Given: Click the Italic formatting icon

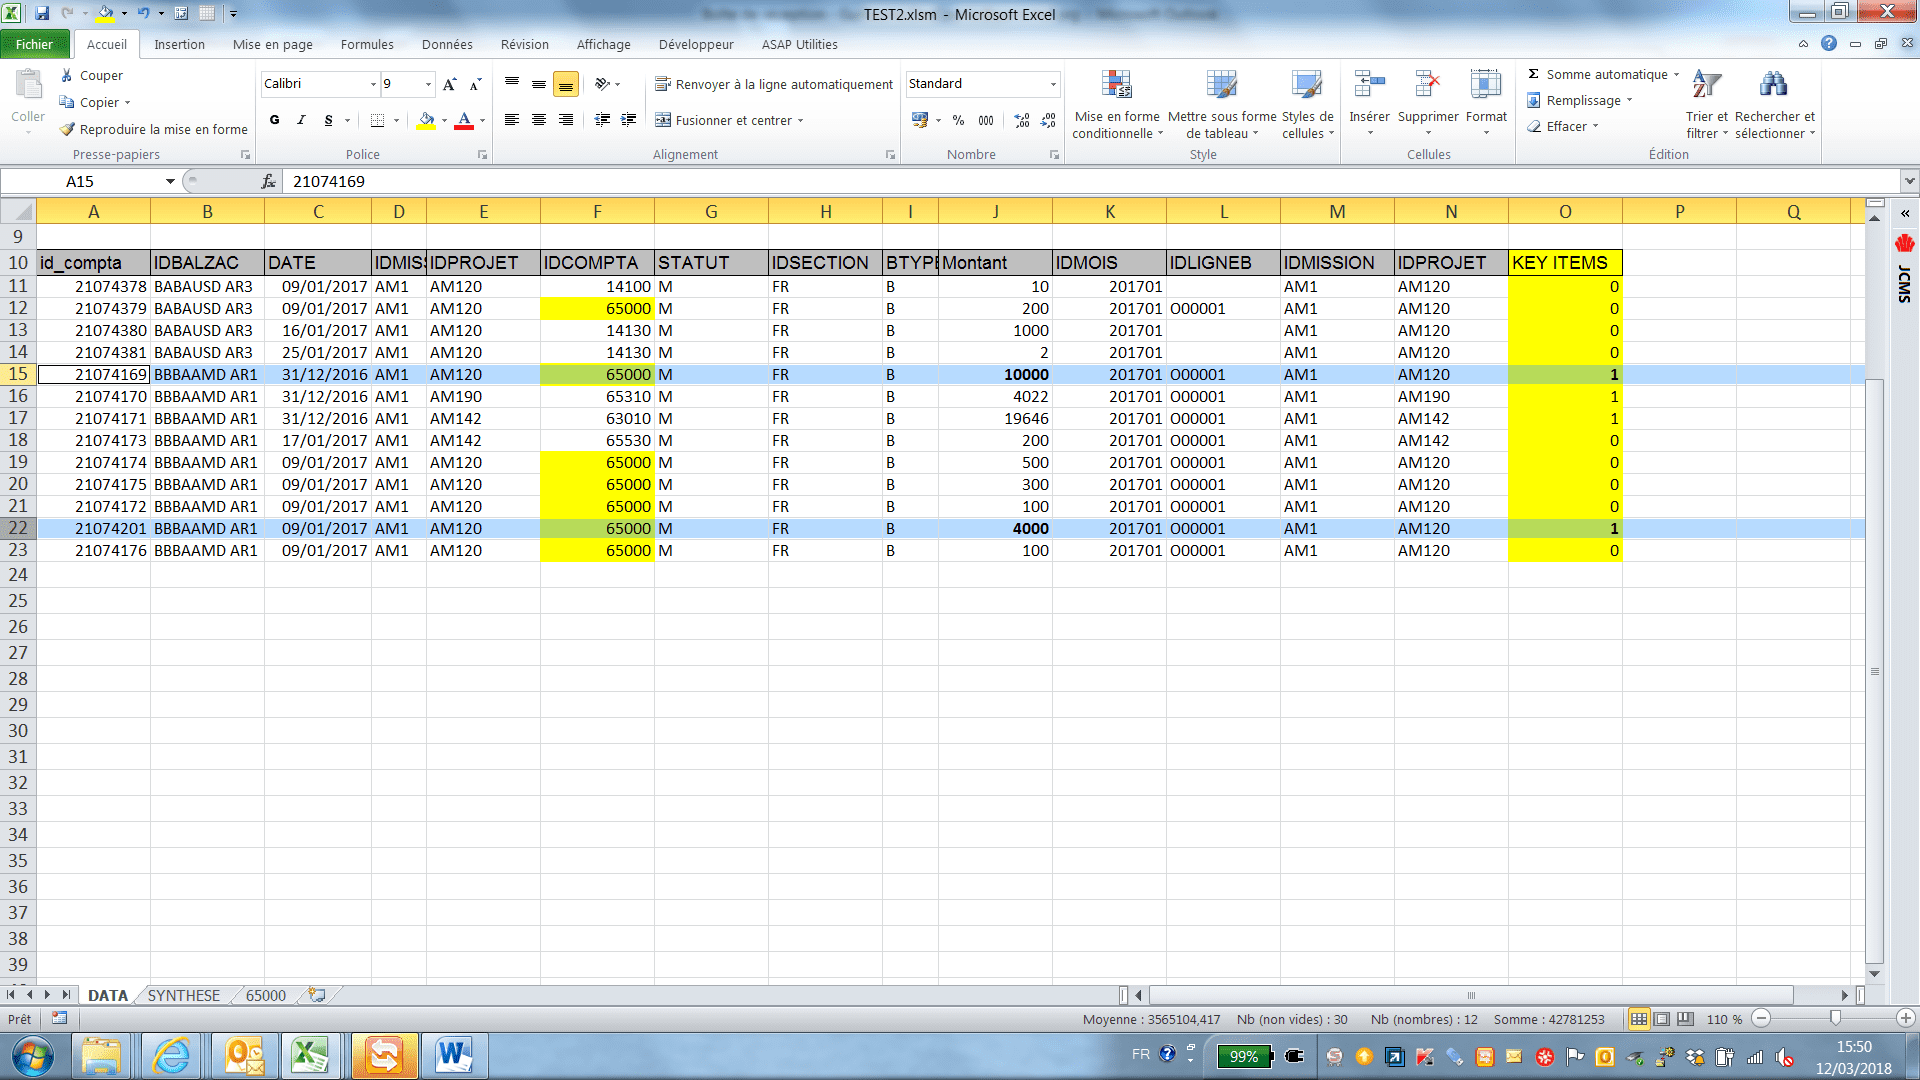Looking at the screenshot, I should 301,120.
